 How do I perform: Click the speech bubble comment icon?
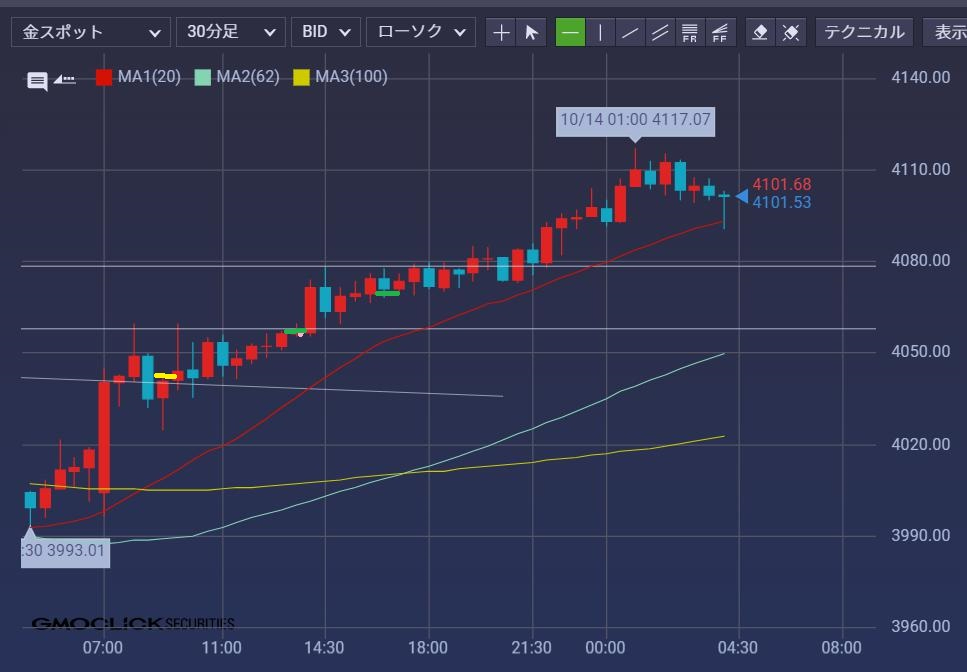pos(37,81)
